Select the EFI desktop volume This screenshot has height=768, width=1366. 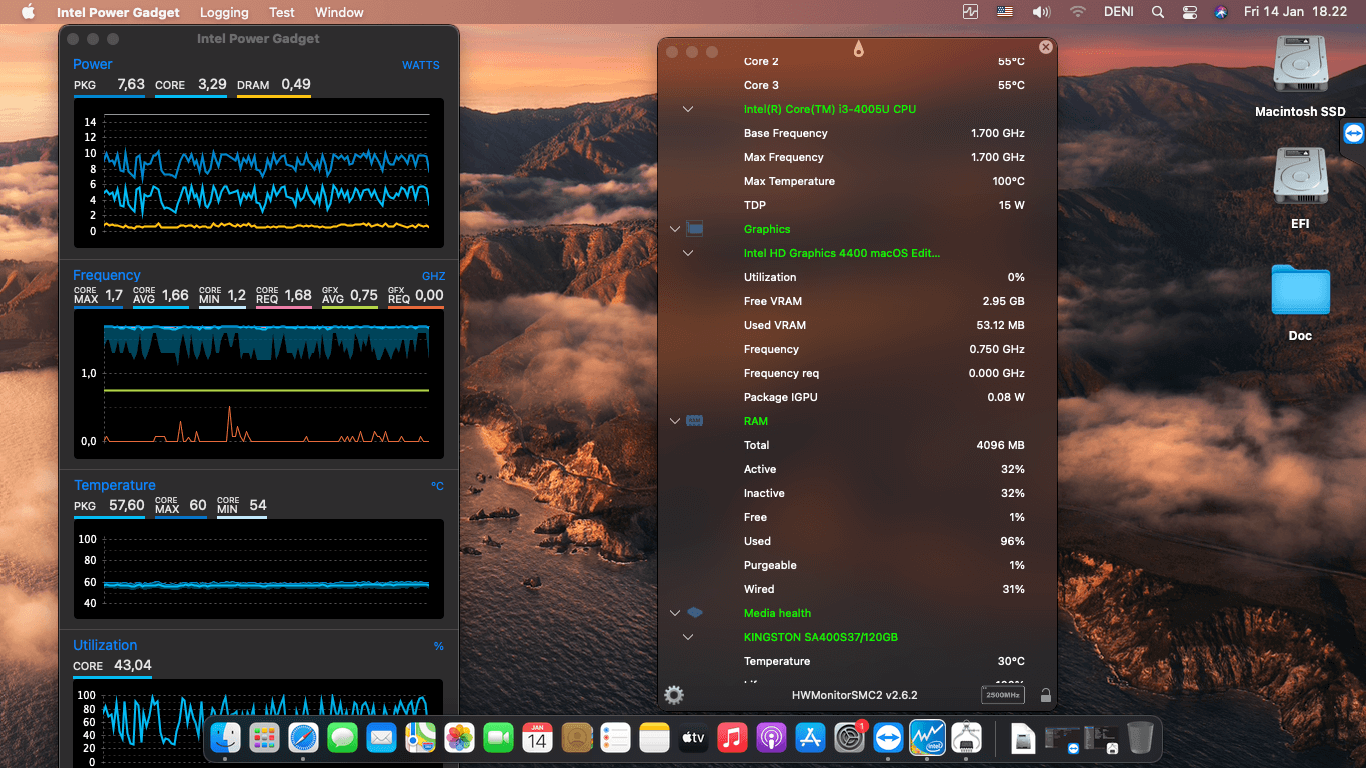1300,187
